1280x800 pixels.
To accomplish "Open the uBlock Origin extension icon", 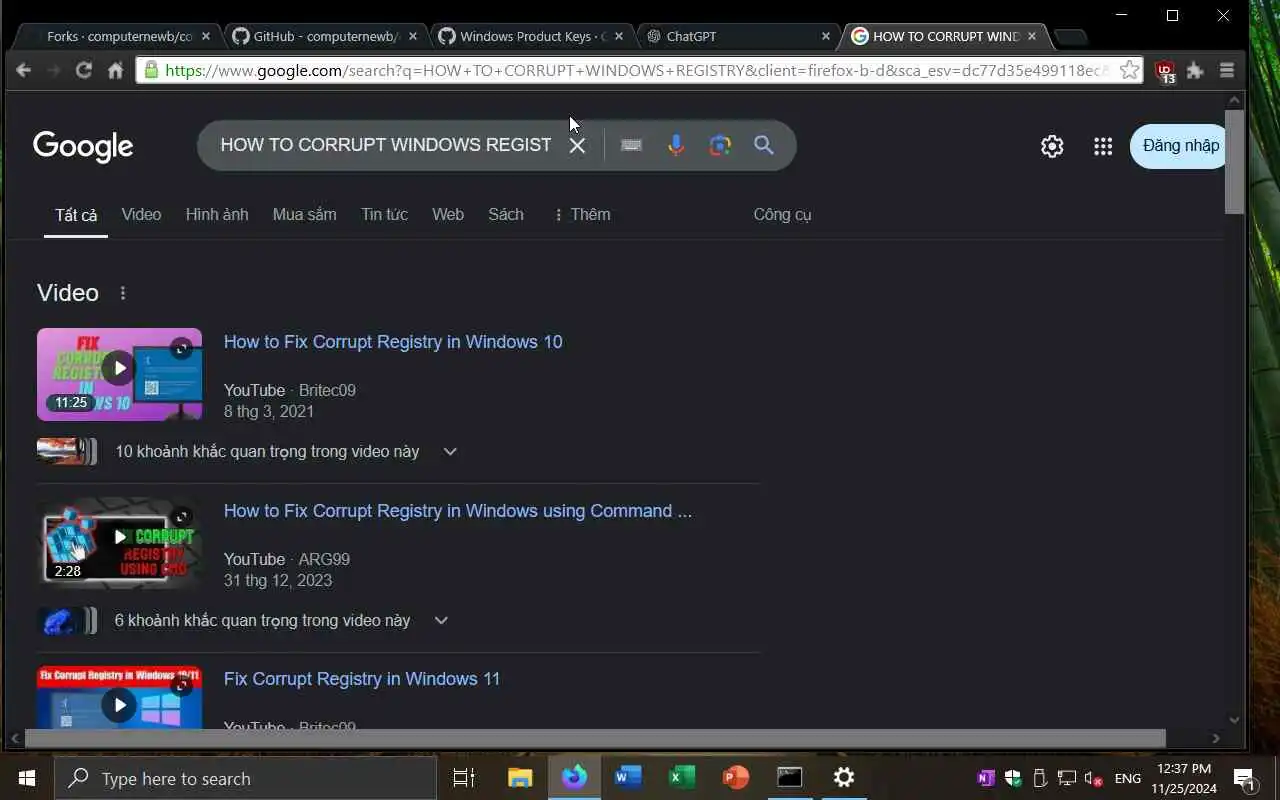I will pyautogui.click(x=1165, y=71).
